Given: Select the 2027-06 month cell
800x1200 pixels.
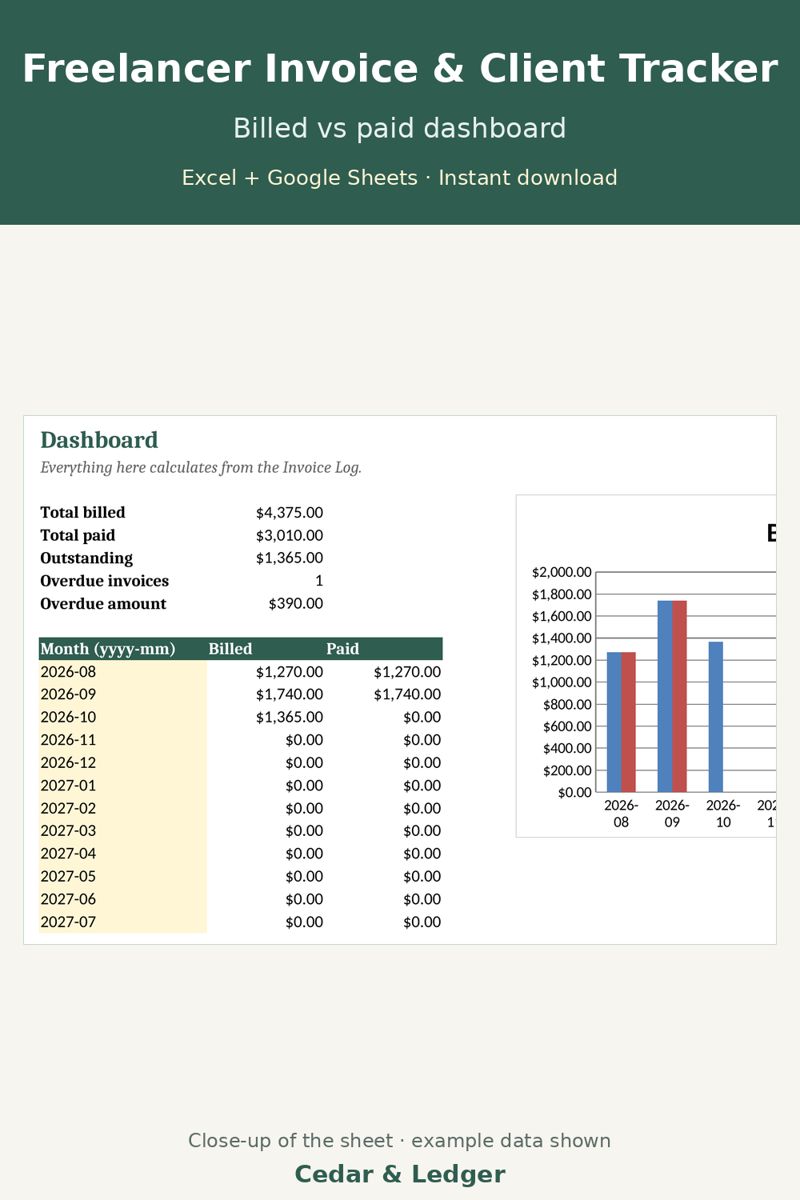Looking at the screenshot, I should click(x=123, y=899).
